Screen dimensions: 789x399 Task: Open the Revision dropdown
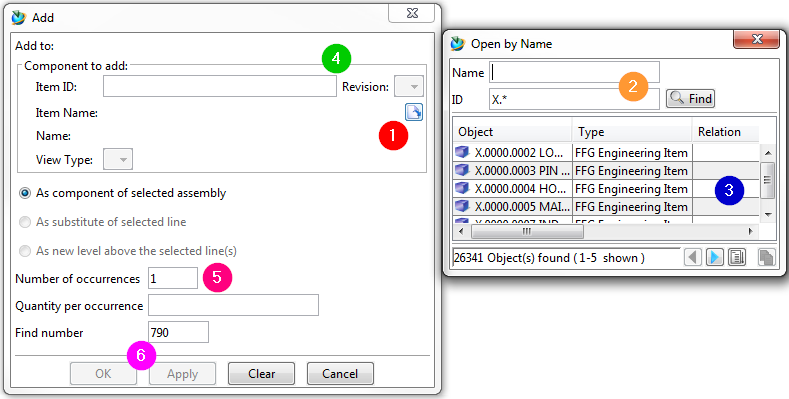click(x=409, y=87)
